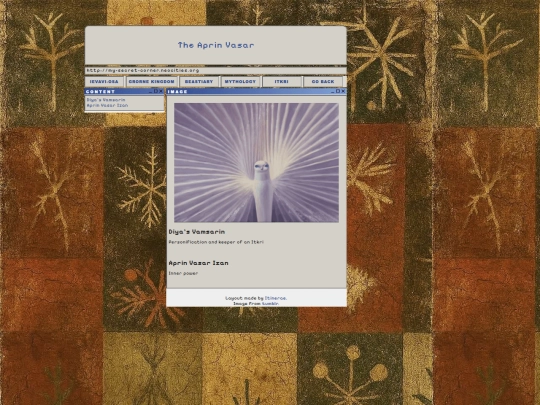Close the Content panel
Viewport: 540px width, 405px height.
(161, 91)
